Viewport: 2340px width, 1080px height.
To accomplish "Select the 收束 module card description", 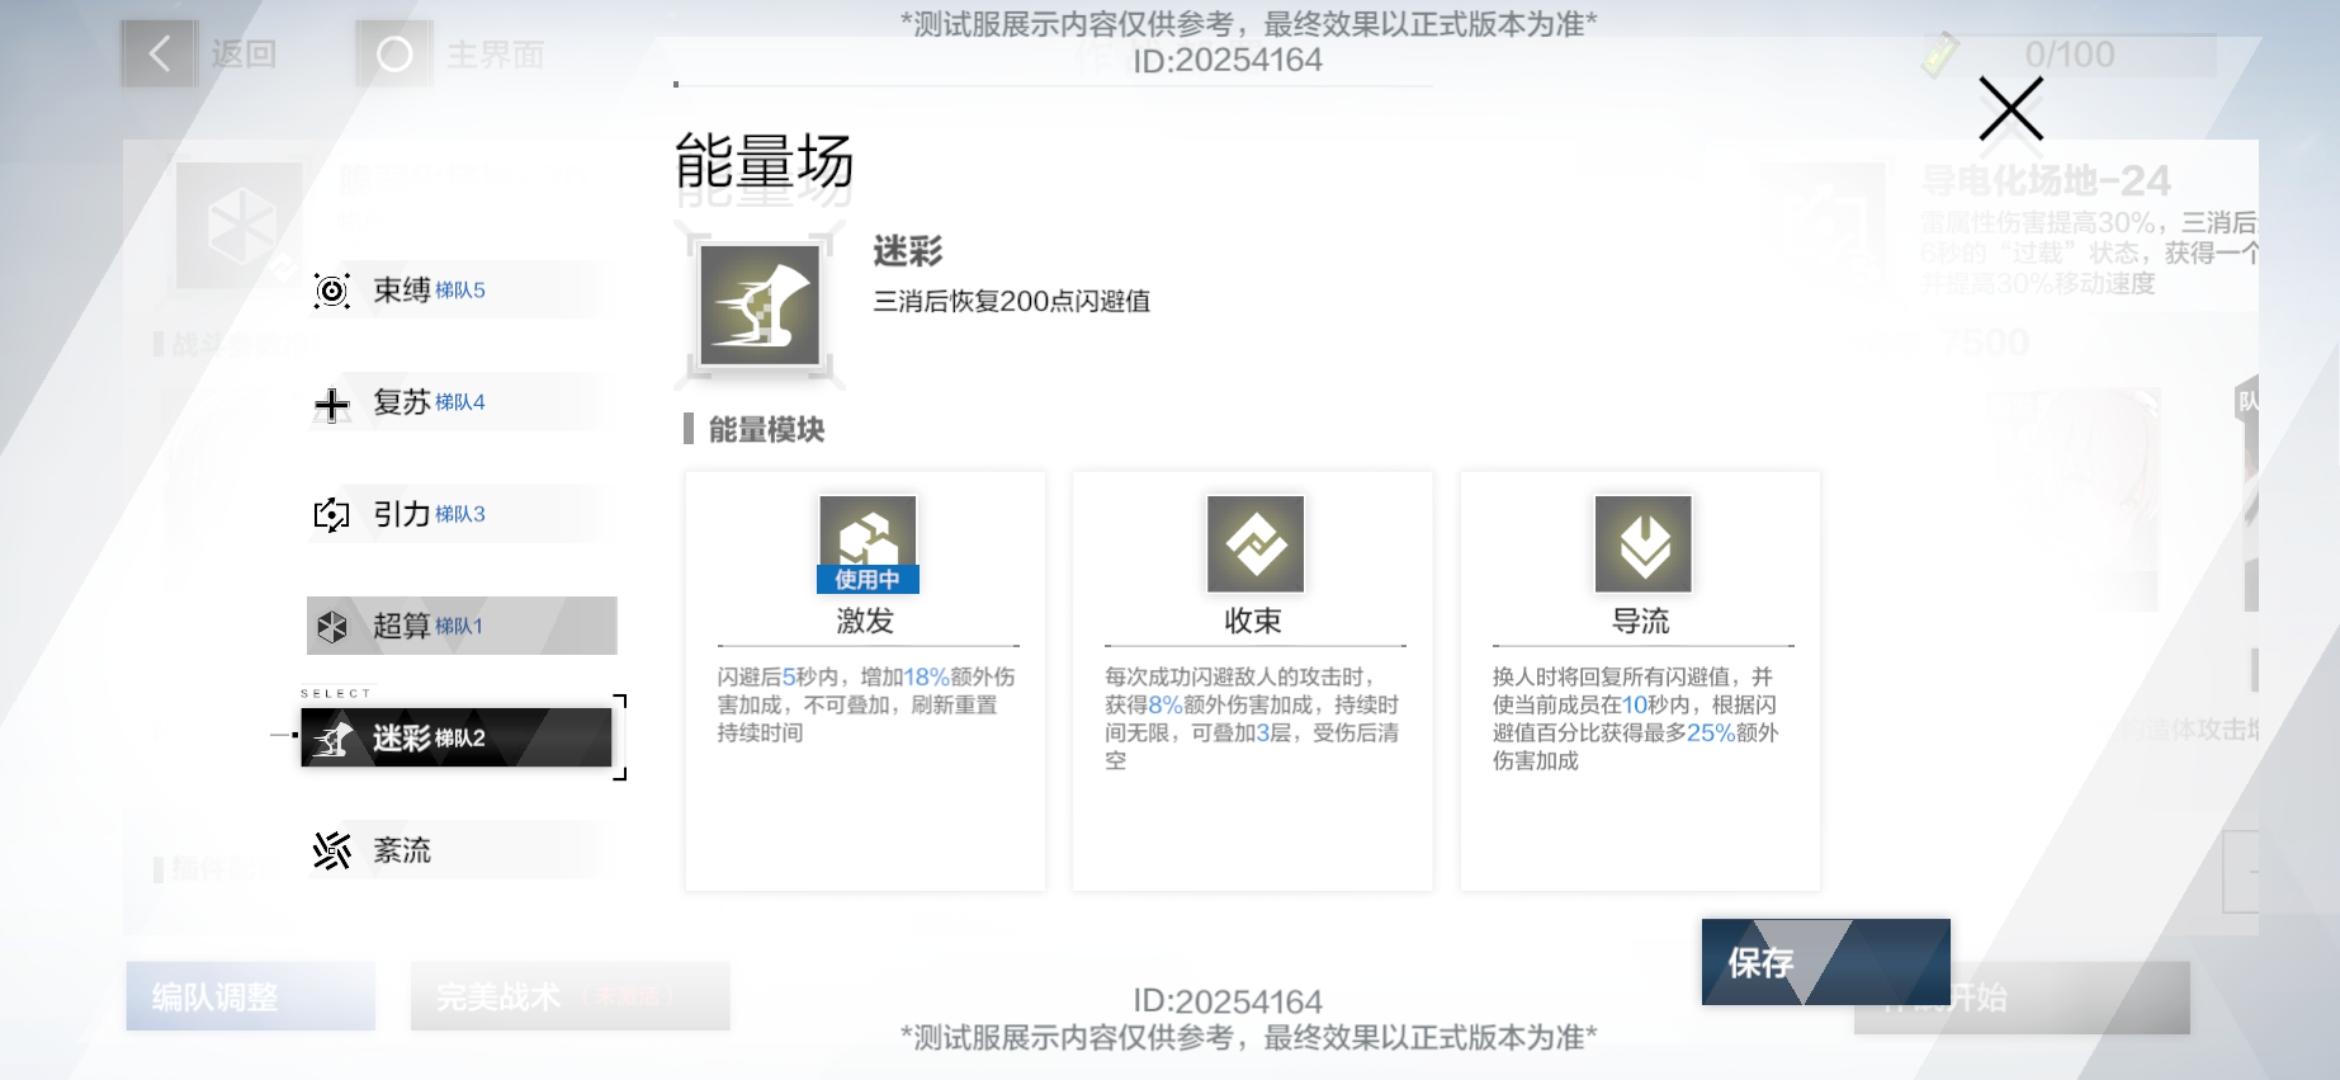I will coord(1252,719).
